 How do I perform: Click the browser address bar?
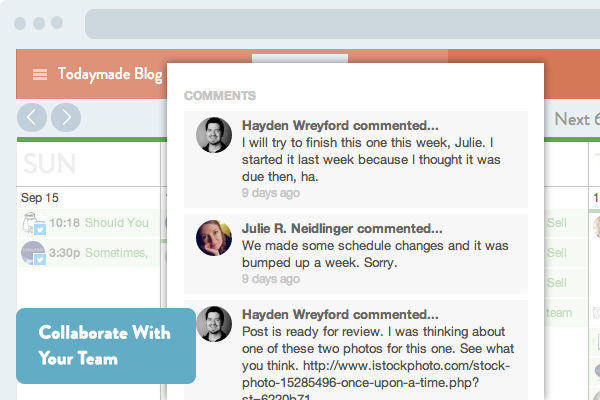342,24
